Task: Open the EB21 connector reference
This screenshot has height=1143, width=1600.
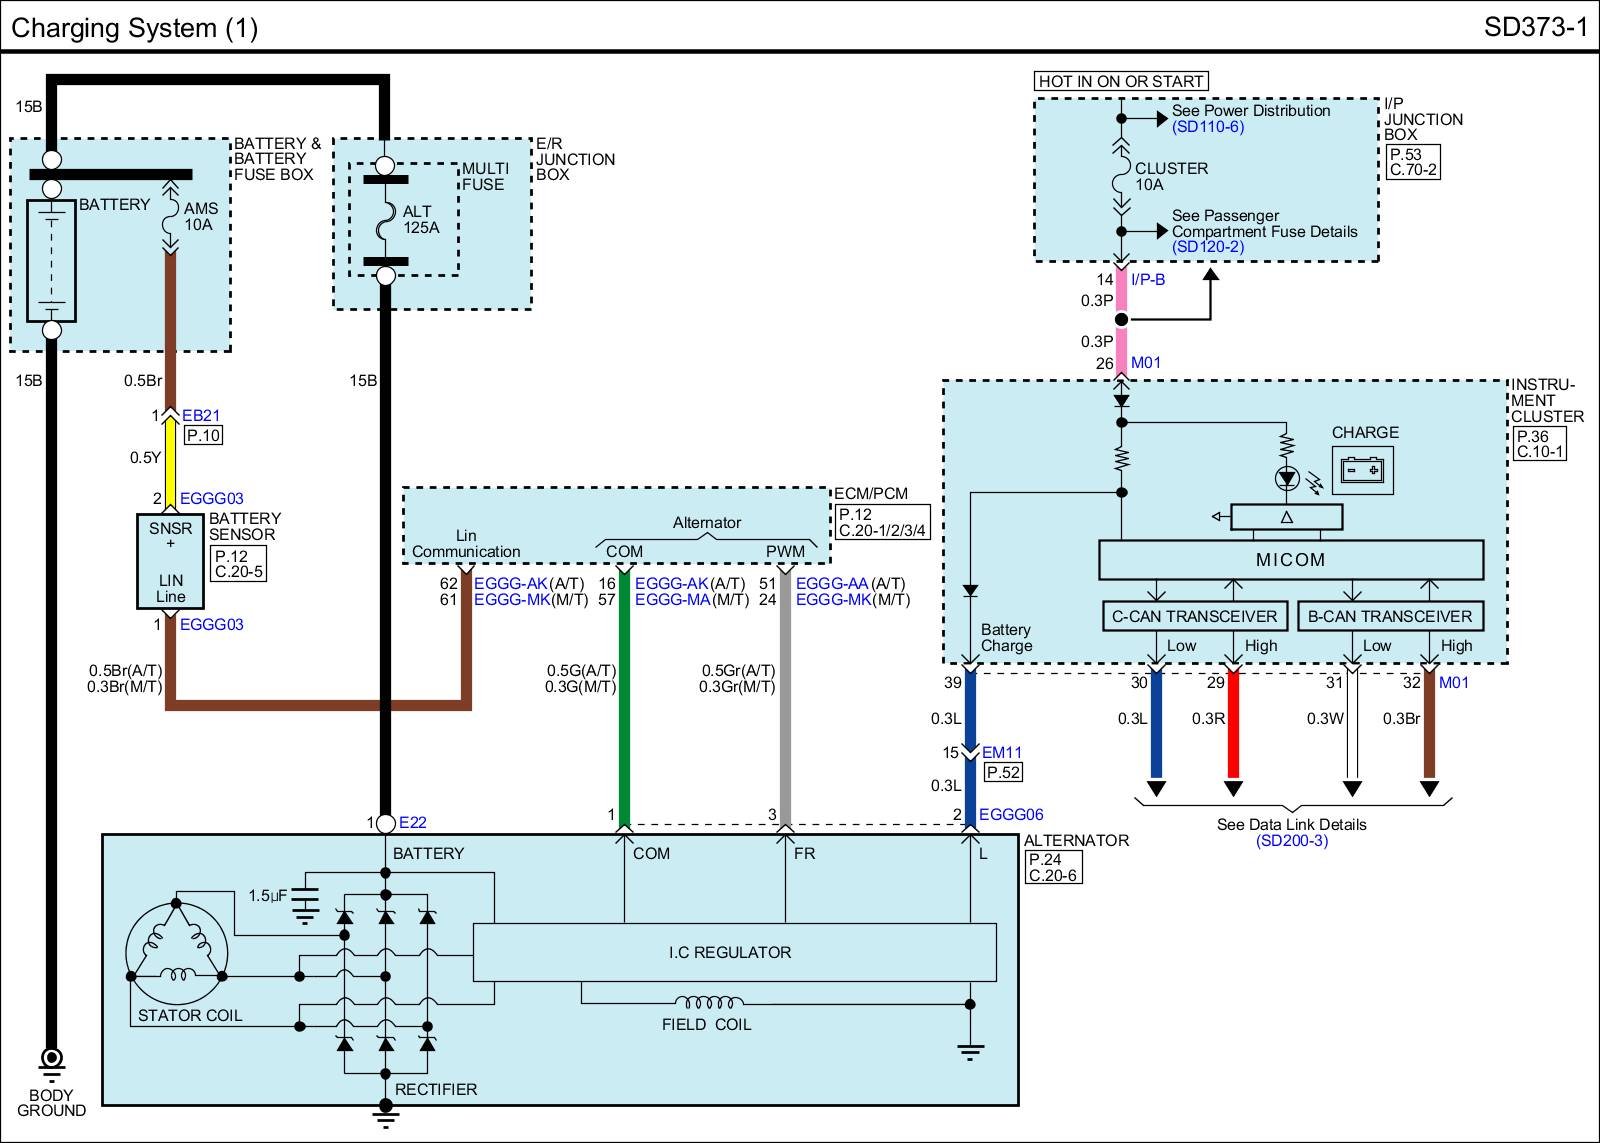Action: click(201, 416)
